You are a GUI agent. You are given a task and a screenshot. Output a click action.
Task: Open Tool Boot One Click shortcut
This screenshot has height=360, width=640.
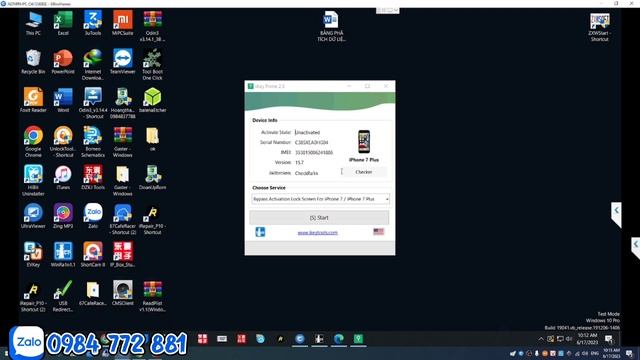click(152, 64)
